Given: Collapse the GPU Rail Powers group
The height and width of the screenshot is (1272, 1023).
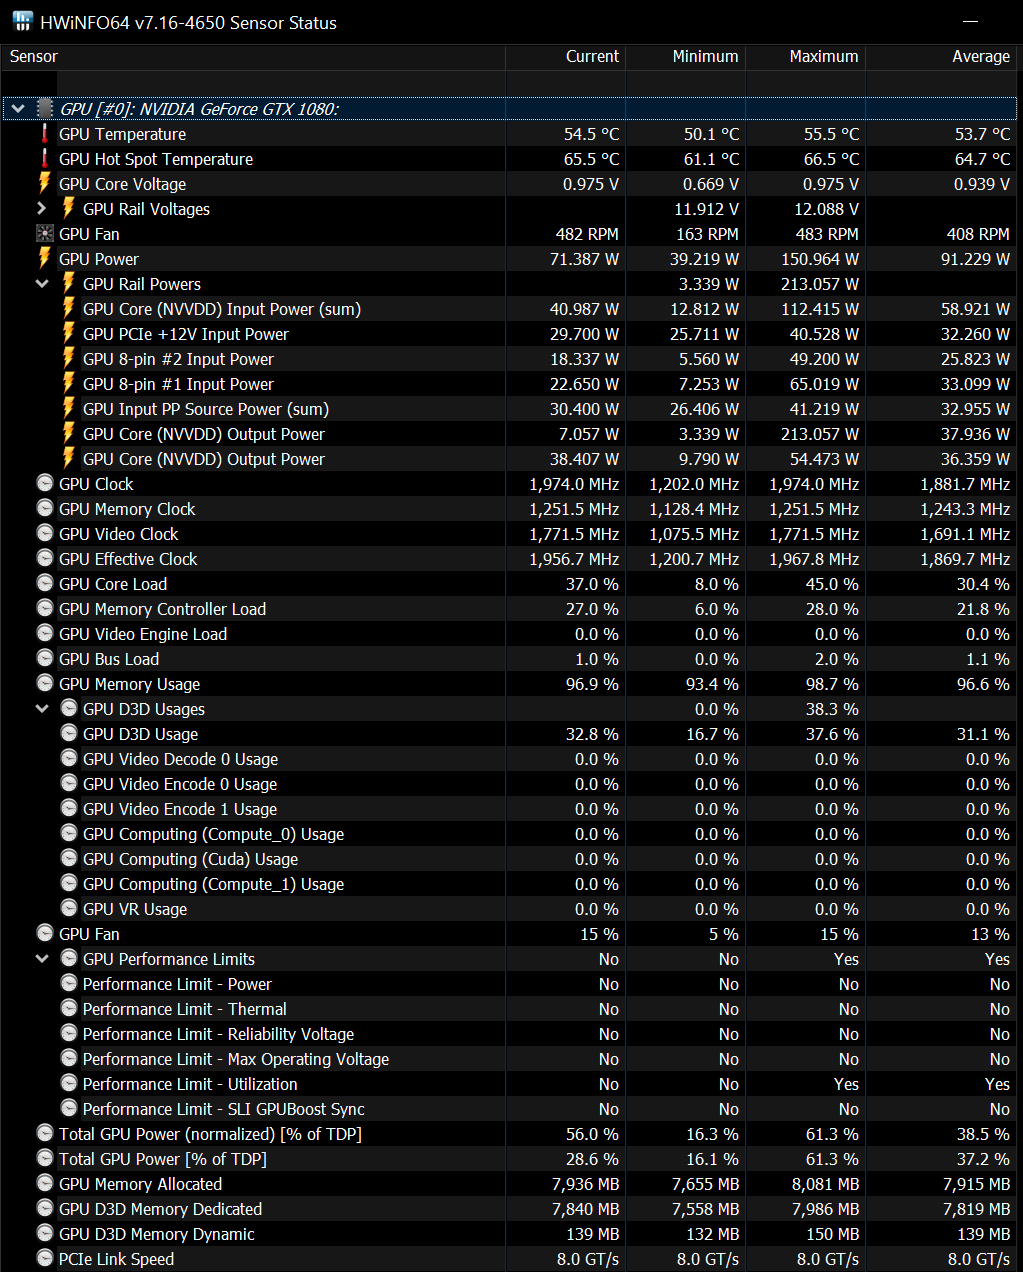Looking at the screenshot, I should click(x=42, y=283).
